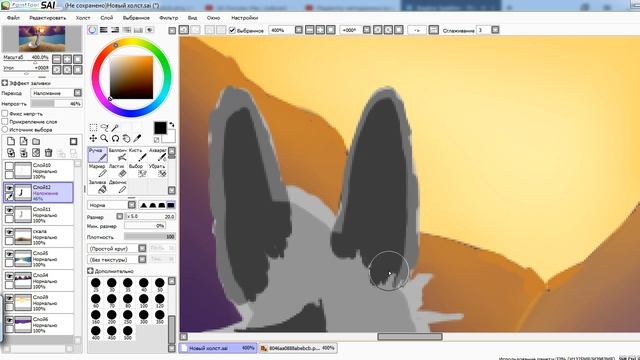This screenshot has width=640, height=360.
Task: Hide the скала layer eye
Action: coord(9,232)
